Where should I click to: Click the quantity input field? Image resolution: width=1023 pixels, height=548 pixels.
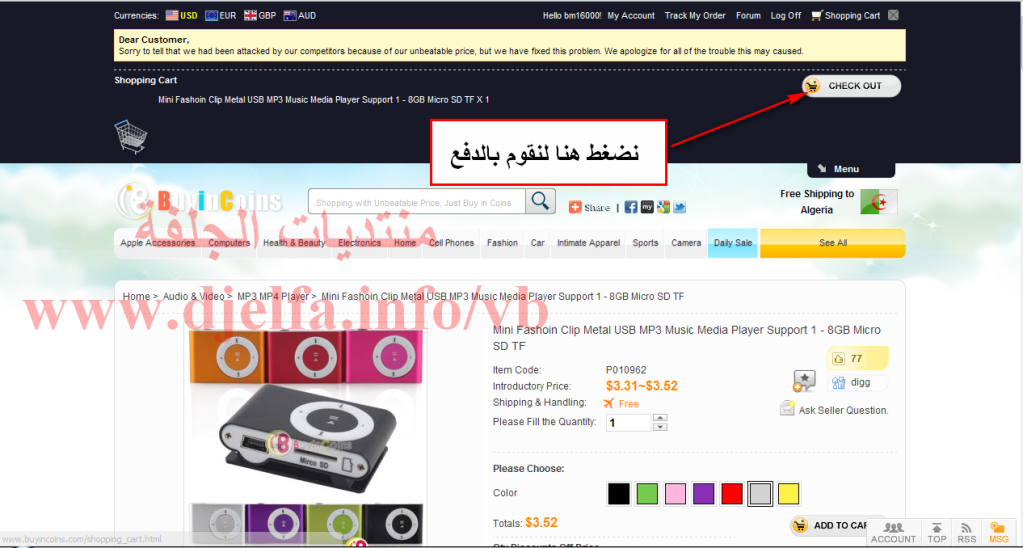pyautogui.click(x=628, y=423)
